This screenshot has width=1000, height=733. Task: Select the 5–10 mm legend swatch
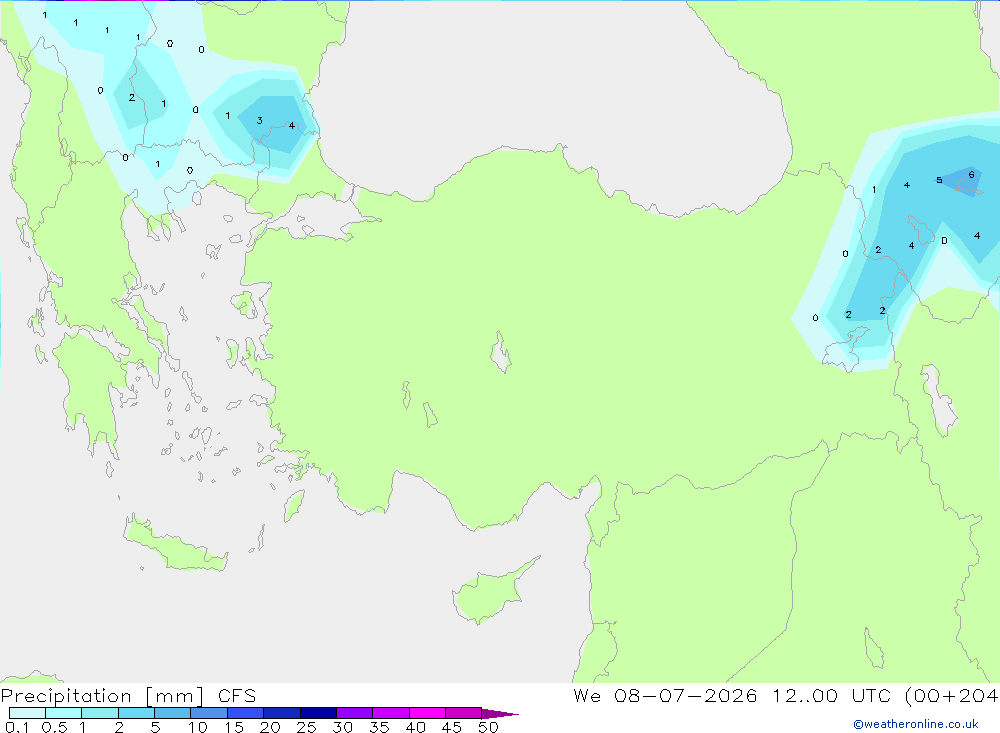coord(173,713)
